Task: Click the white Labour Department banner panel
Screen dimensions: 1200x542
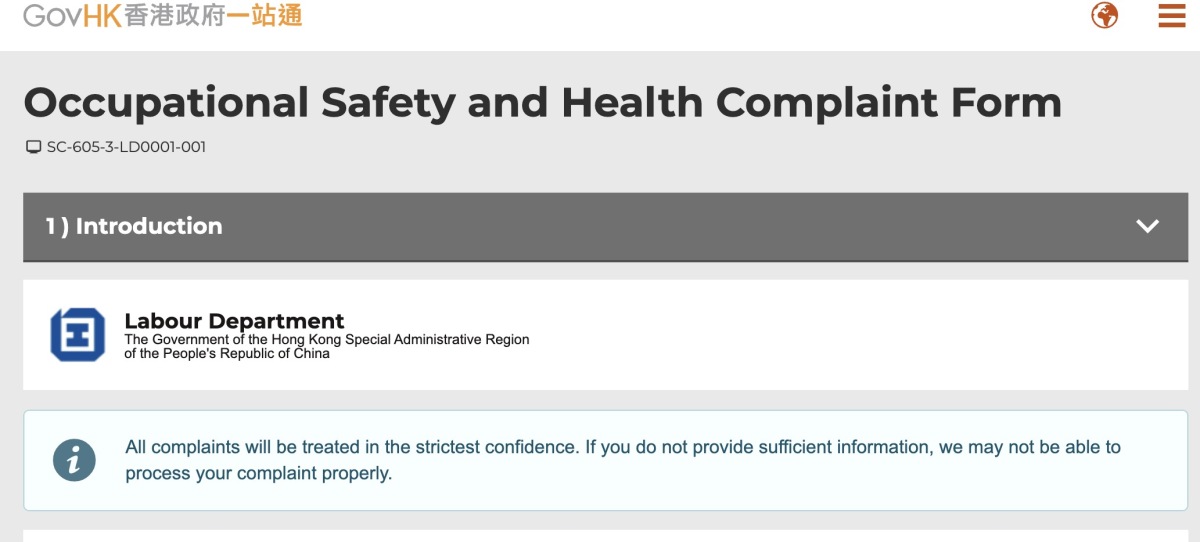Action: (x=605, y=335)
